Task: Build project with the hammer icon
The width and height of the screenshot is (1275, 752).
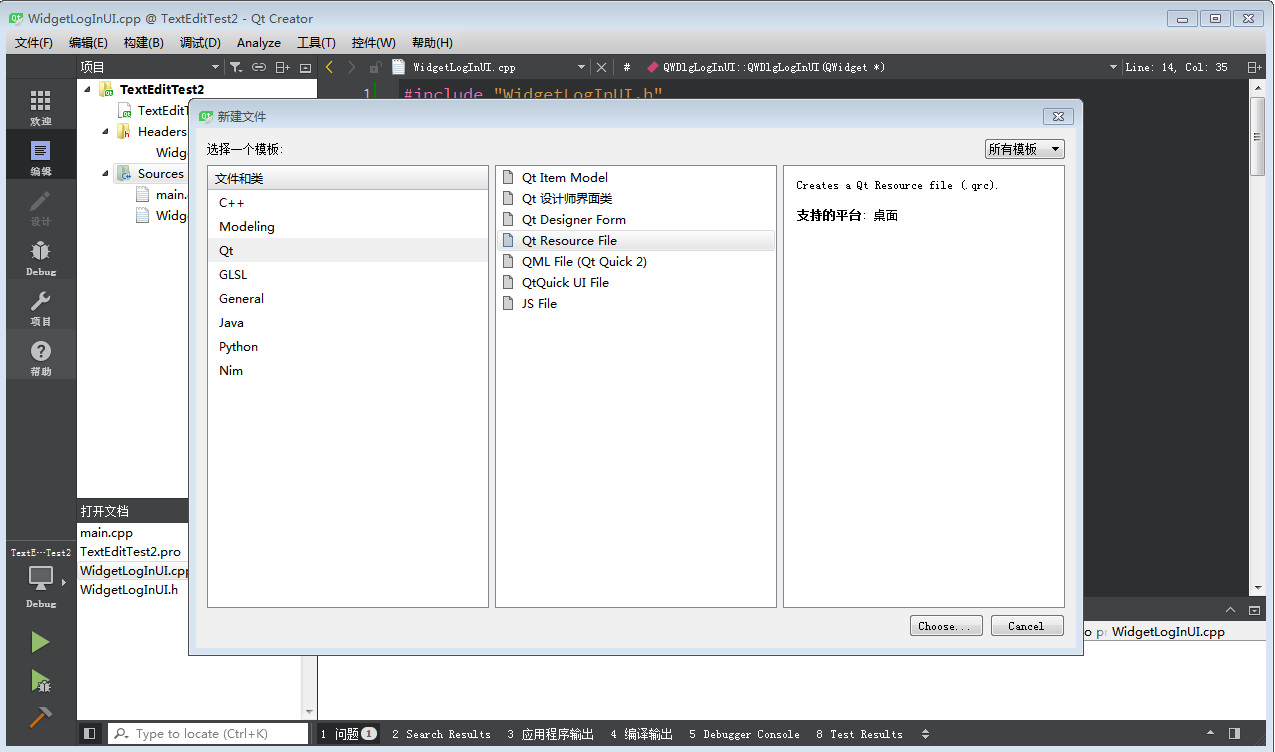Action: click(x=40, y=717)
